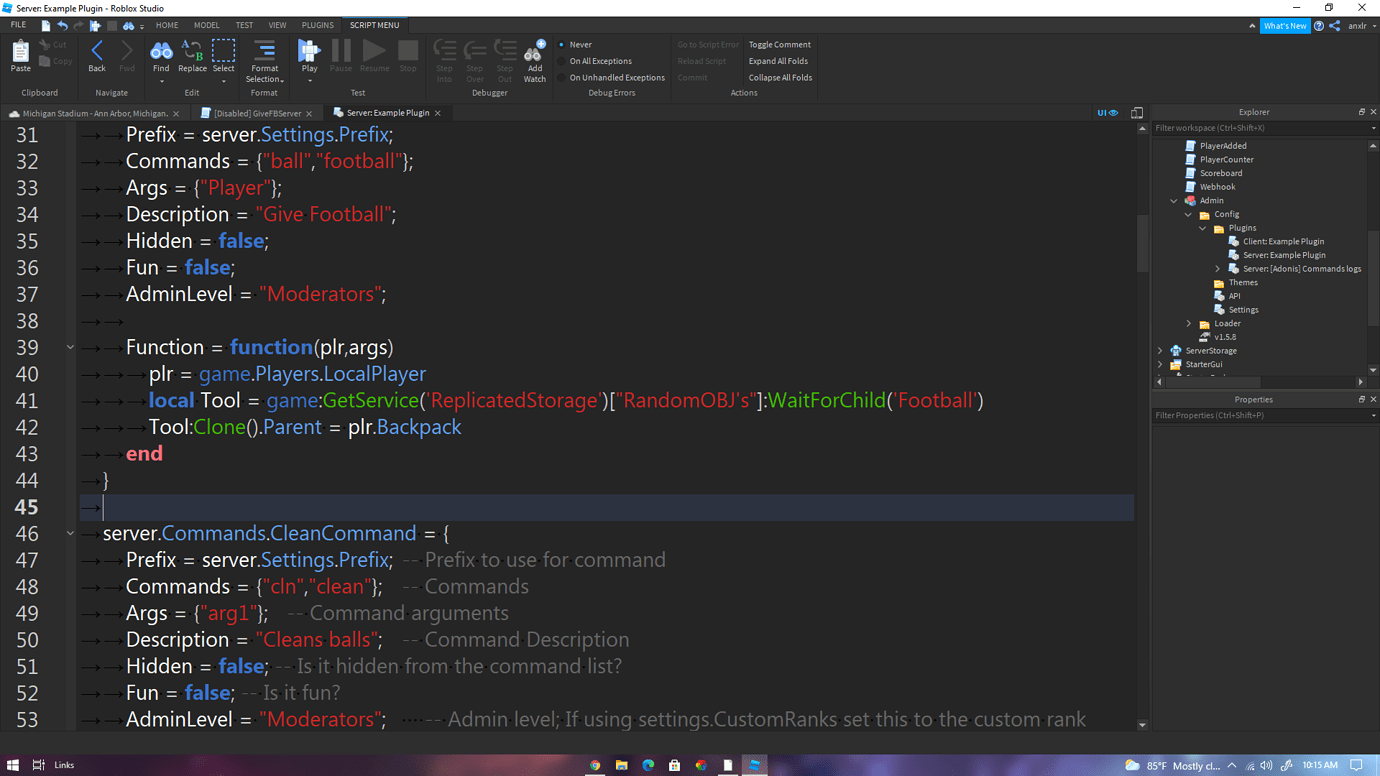The image size is (1380, 776).
Task: Collapse the code fold at line 39
Action: pyautogui.click(x=70, y=347)
